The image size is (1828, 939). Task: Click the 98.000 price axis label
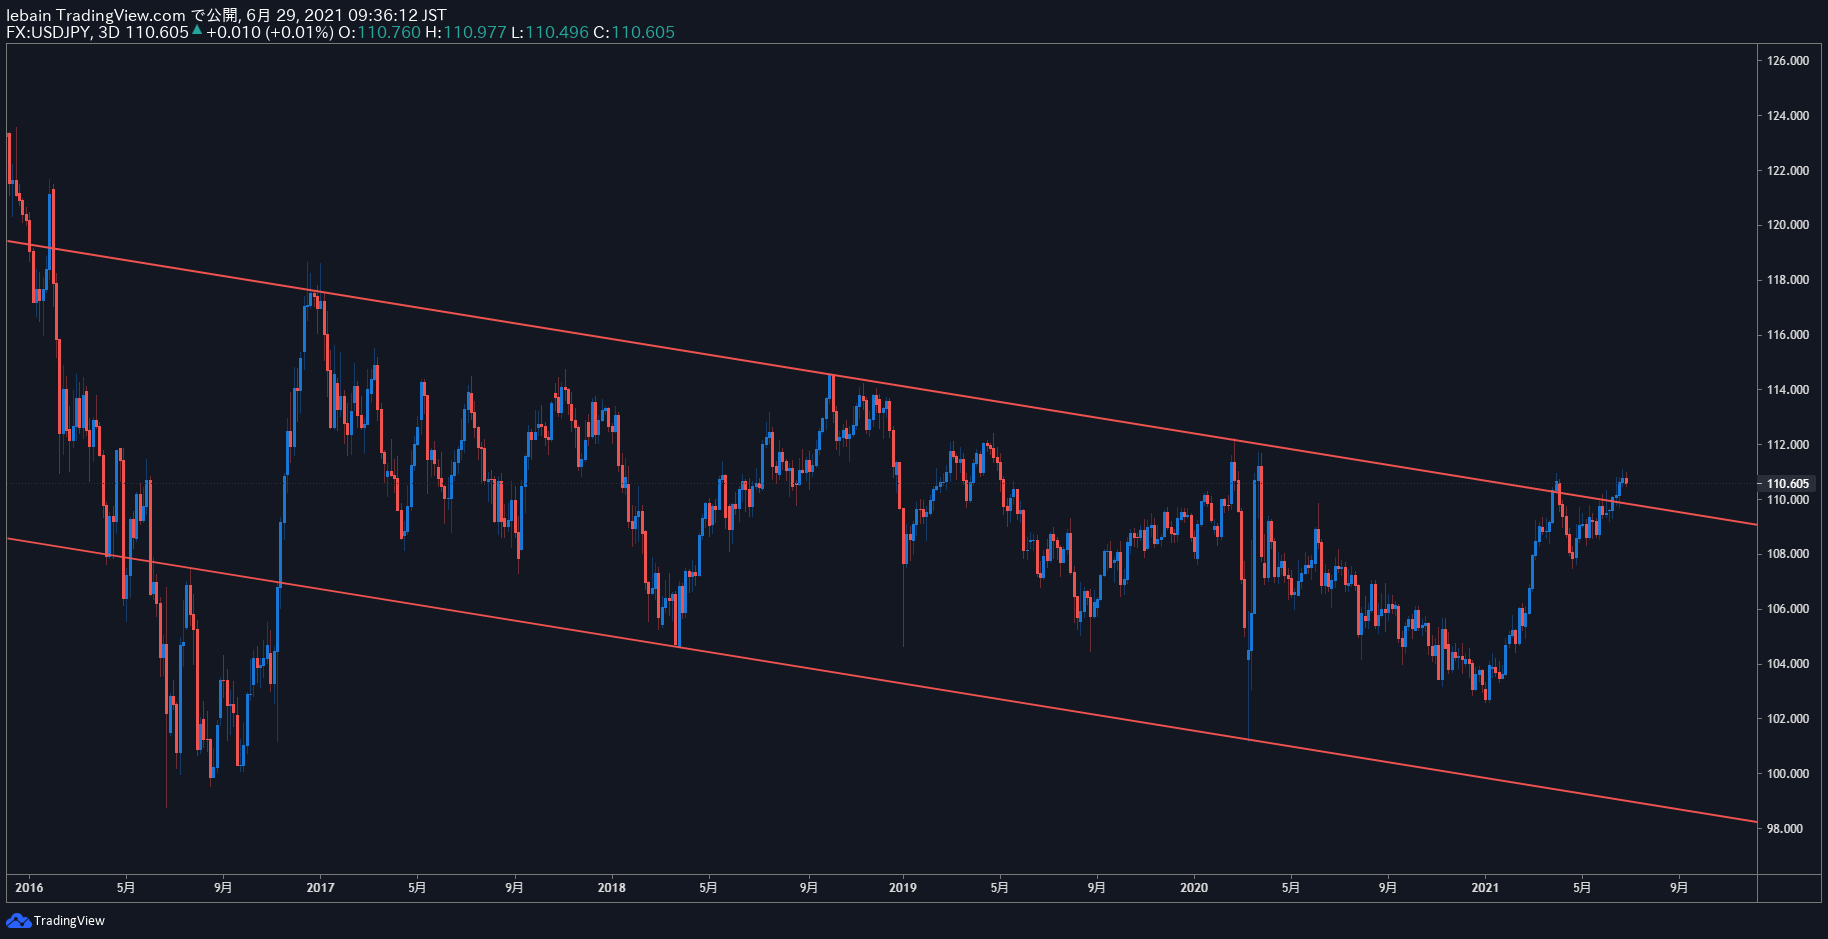[1787, 829]
